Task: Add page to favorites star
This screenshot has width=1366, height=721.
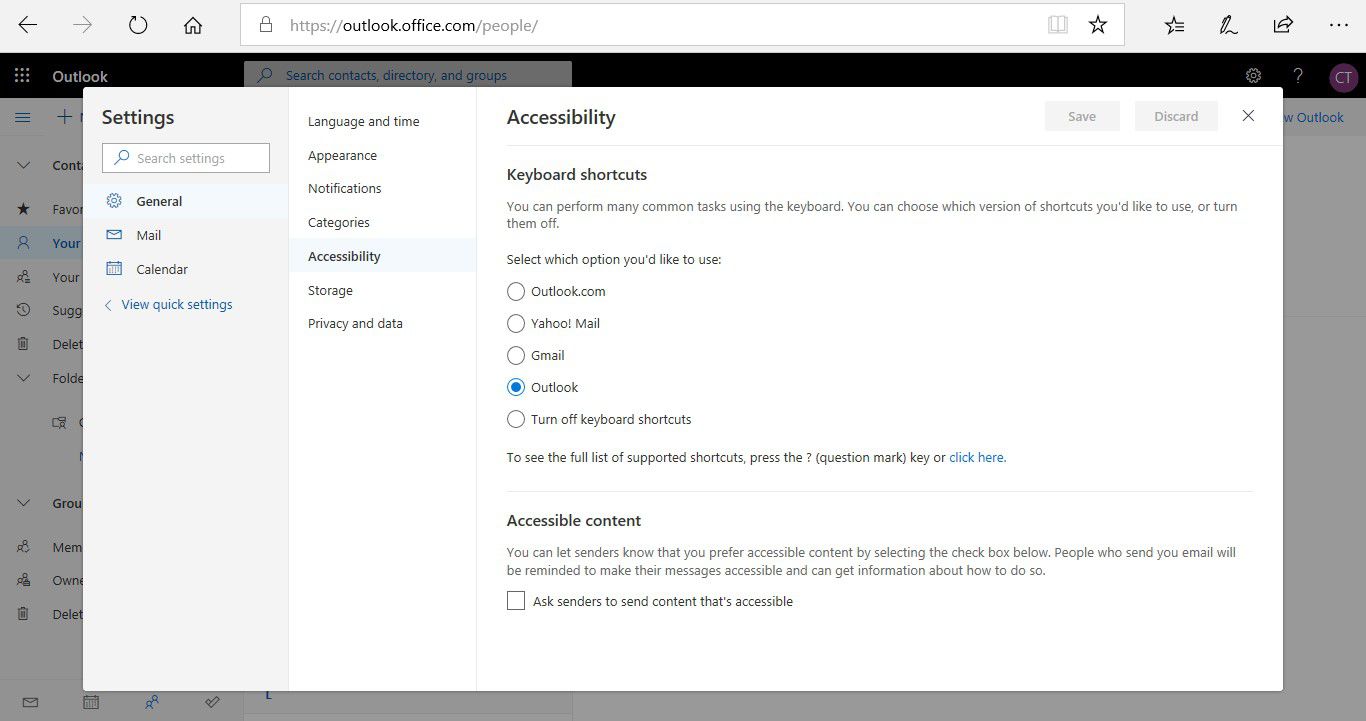Action: click(x=1098, y=25)
